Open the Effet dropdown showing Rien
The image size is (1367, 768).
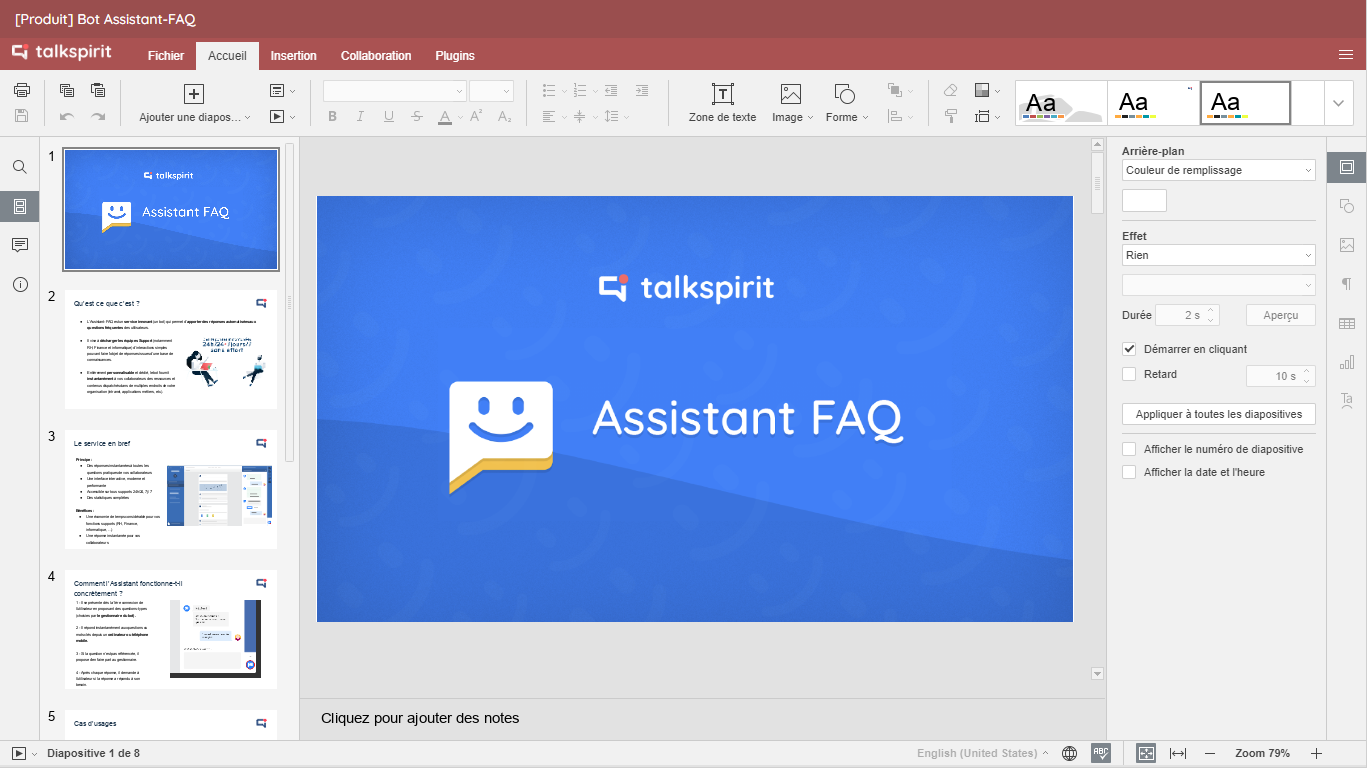click(x=1218, y=255)
